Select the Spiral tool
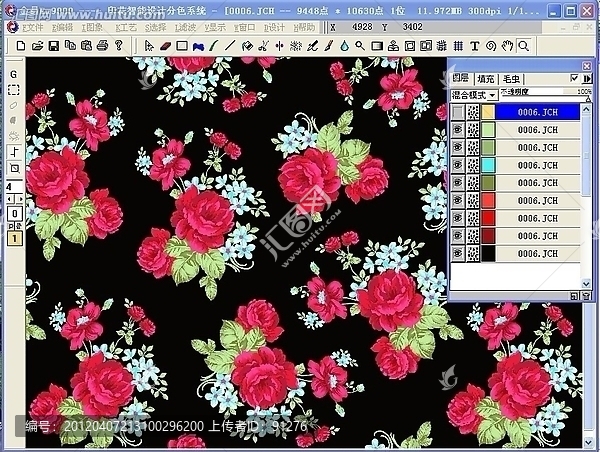 pos(491,46)
